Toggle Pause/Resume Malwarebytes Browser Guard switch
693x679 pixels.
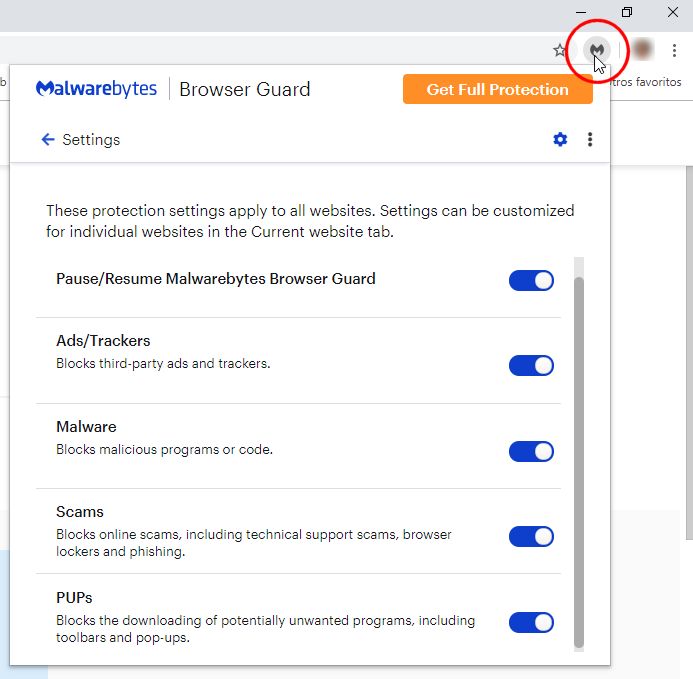click(531, 280)
